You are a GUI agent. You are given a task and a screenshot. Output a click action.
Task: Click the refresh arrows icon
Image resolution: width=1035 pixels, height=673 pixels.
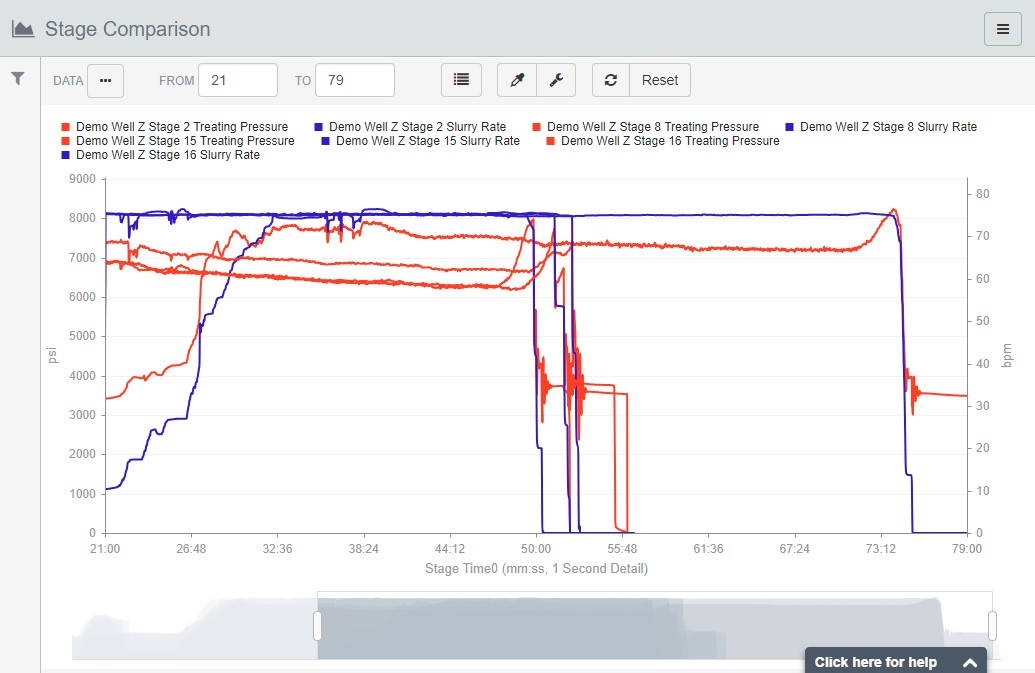tap(611, 80)
